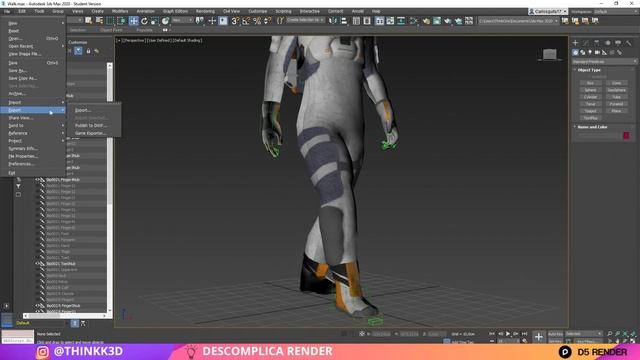Click the scene explorer horizontal scrollbar
This screenshot has height=360, width=640.
tap(65, 316)
